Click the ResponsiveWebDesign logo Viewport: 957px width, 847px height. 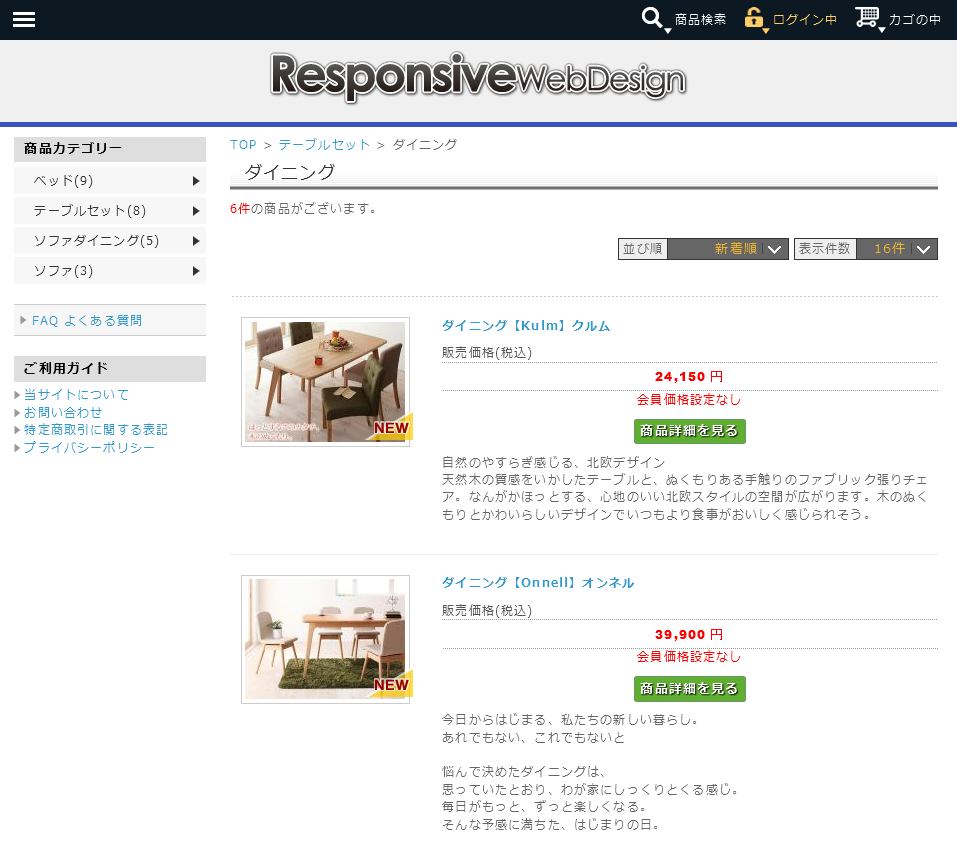coord(478,77)
